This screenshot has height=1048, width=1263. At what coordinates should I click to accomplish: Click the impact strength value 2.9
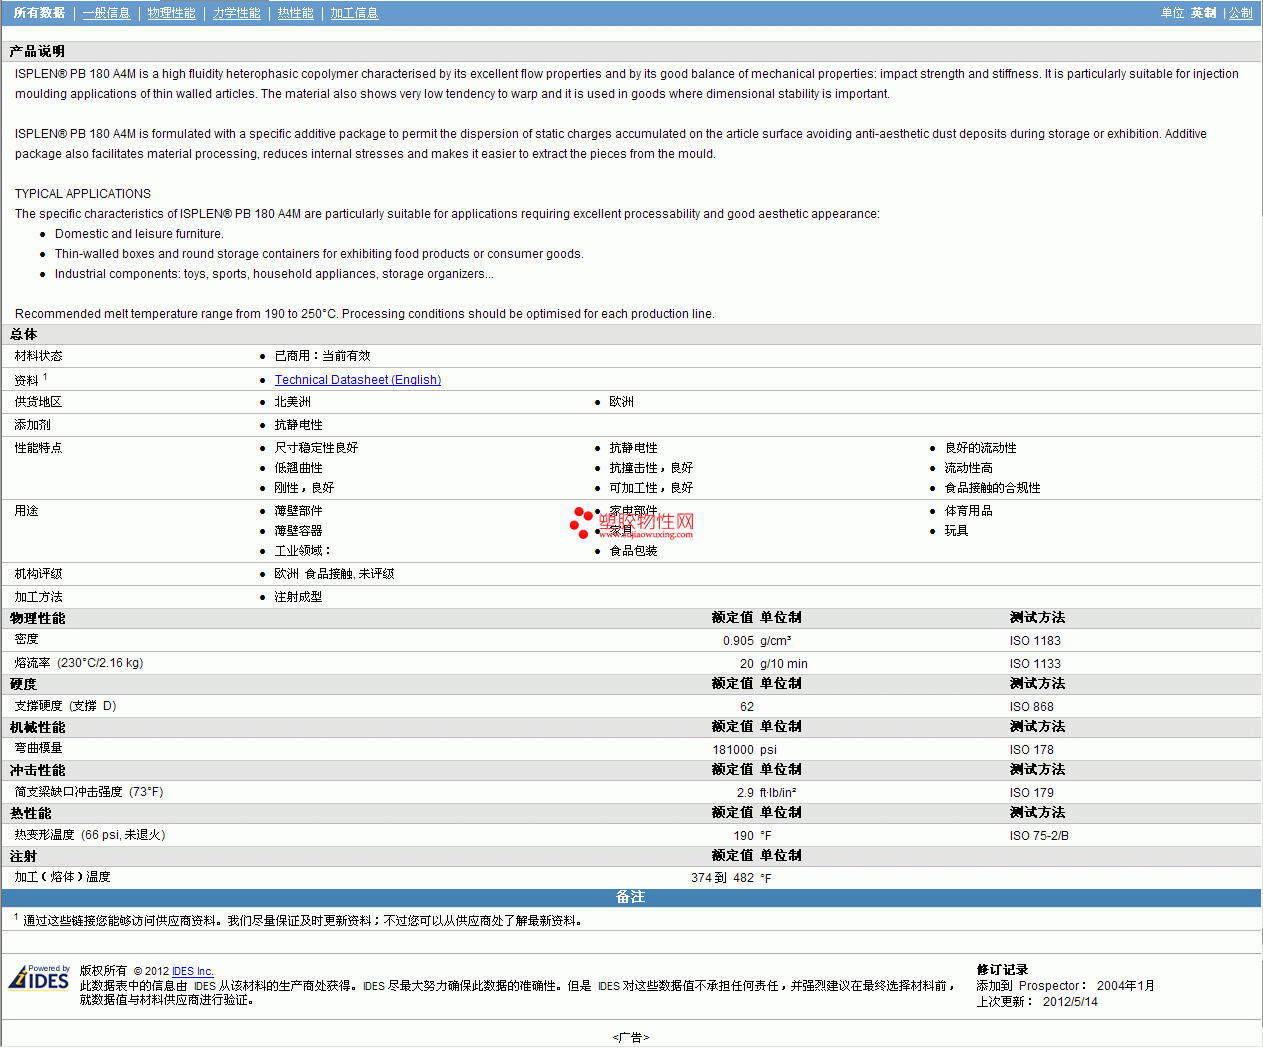[x=745, y=793]
